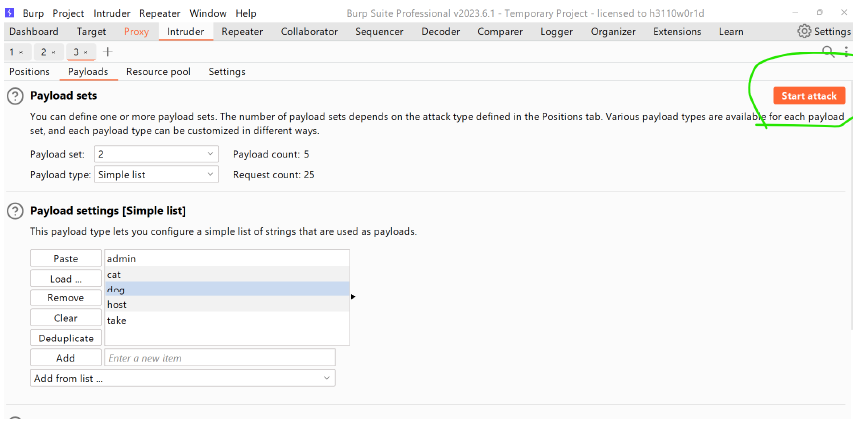This screenshot has height=423, width=857.
Task: Switch to the Proxy tab
Action: pyautogui.click(x=136, y=32)
